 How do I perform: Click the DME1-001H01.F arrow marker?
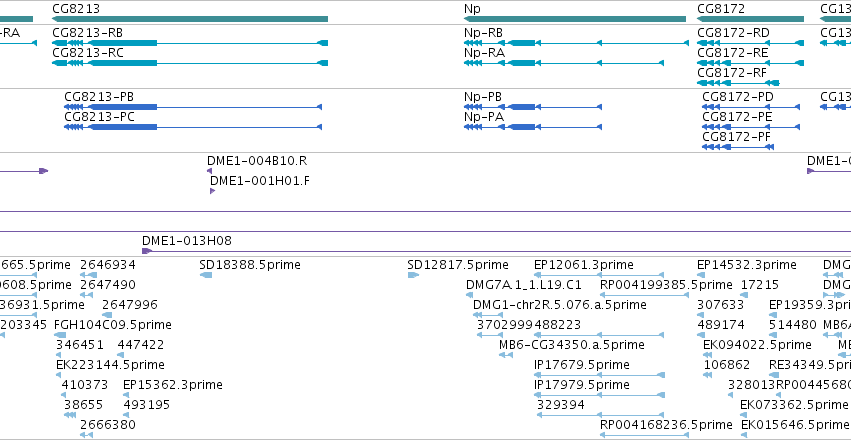click(x=212, y=191)
